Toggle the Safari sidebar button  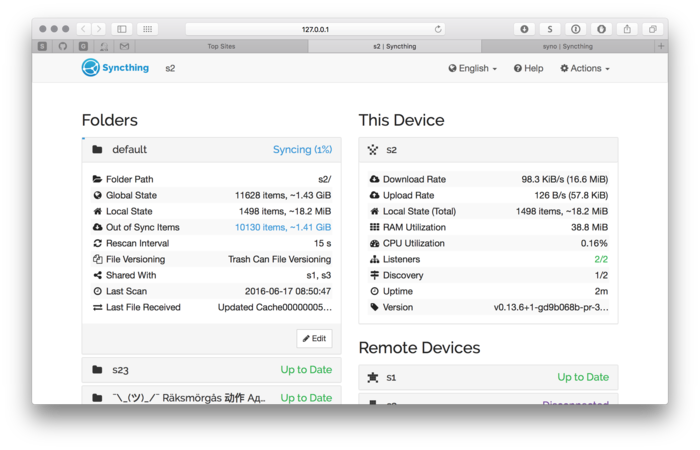(x=121, y=29)
